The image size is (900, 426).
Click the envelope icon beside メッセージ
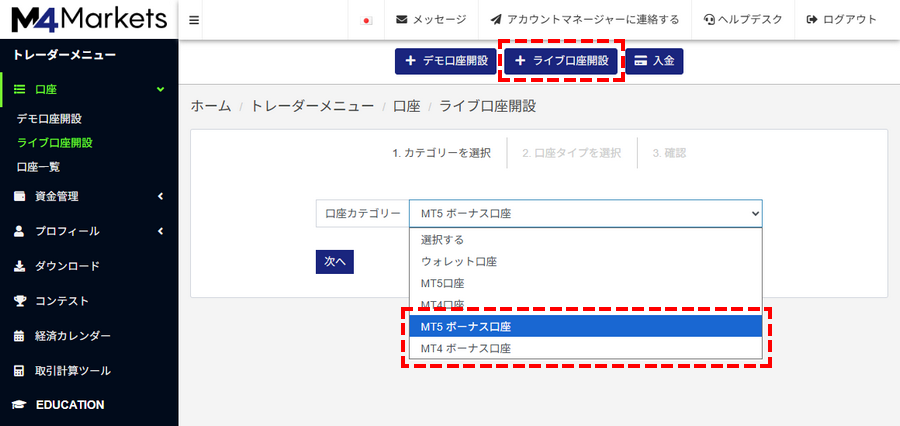pyautogui.click(x=402, y=20)
